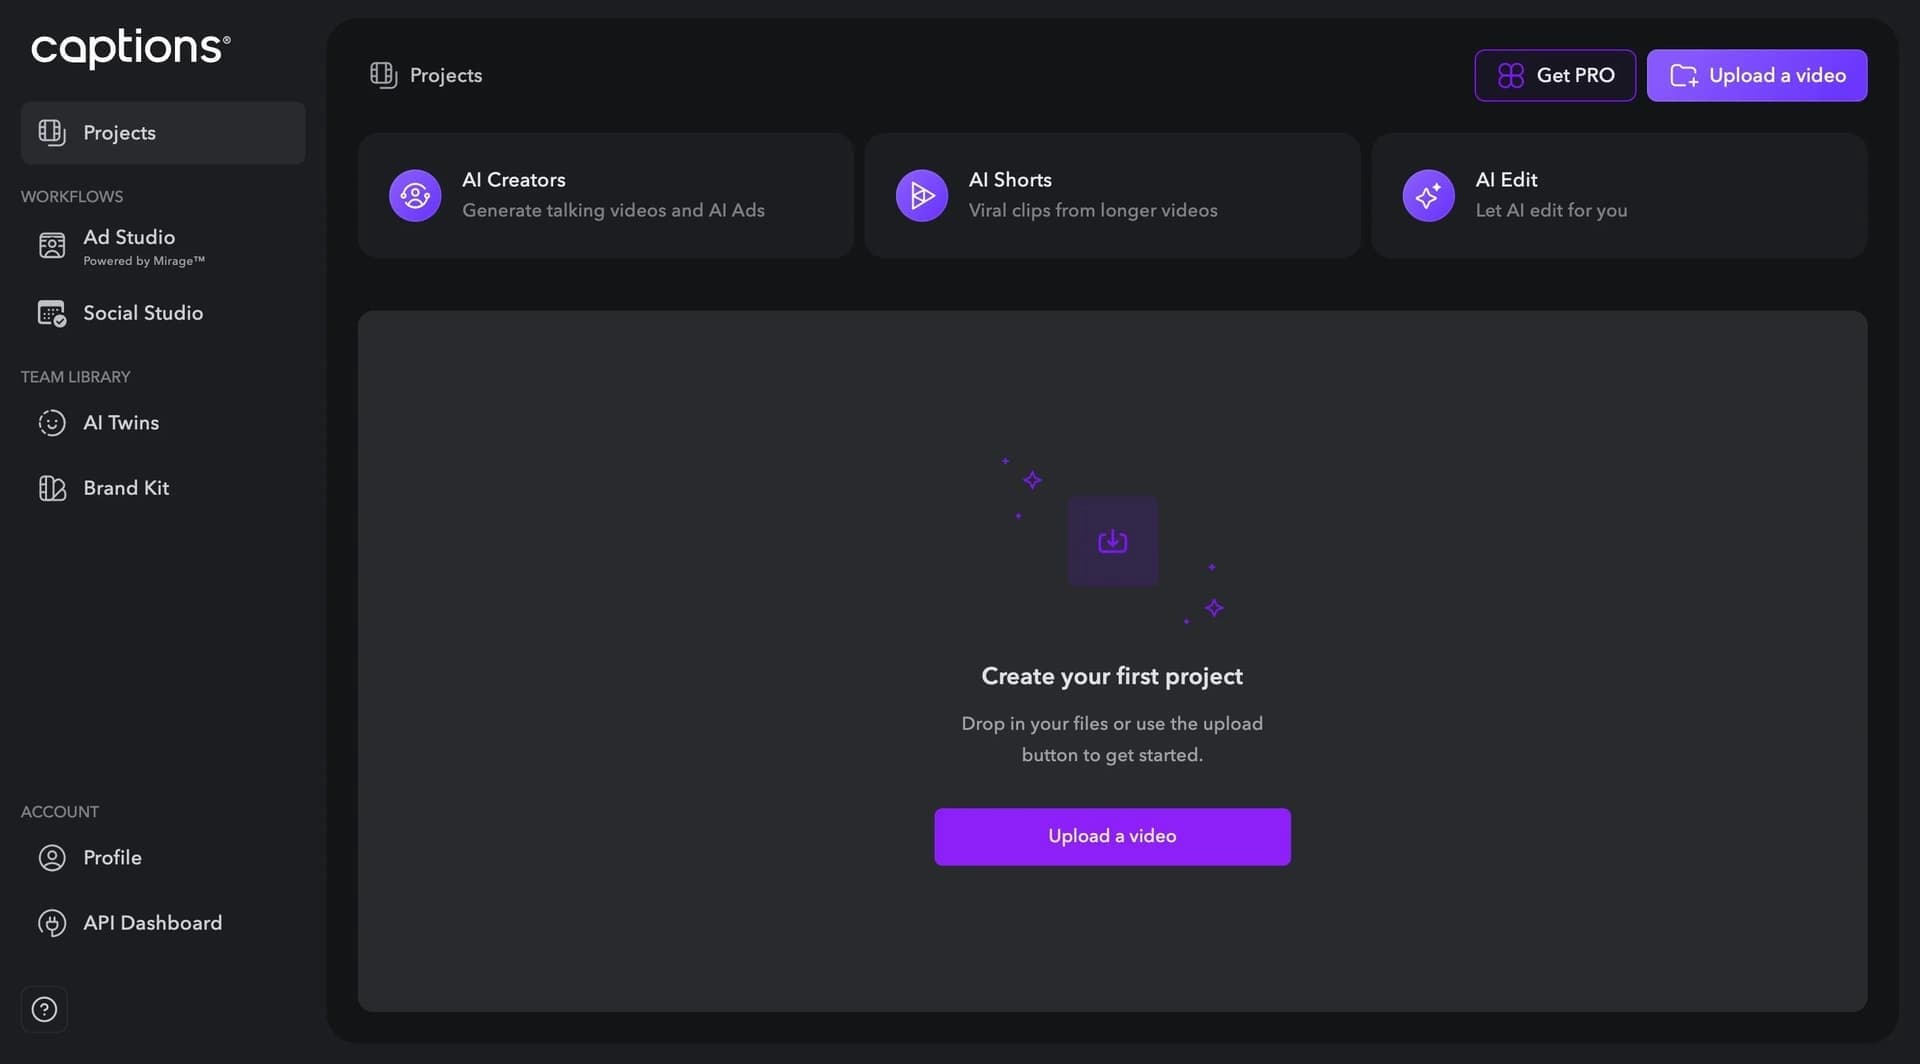Open the Projects sidebar item

tap(163, 133)
